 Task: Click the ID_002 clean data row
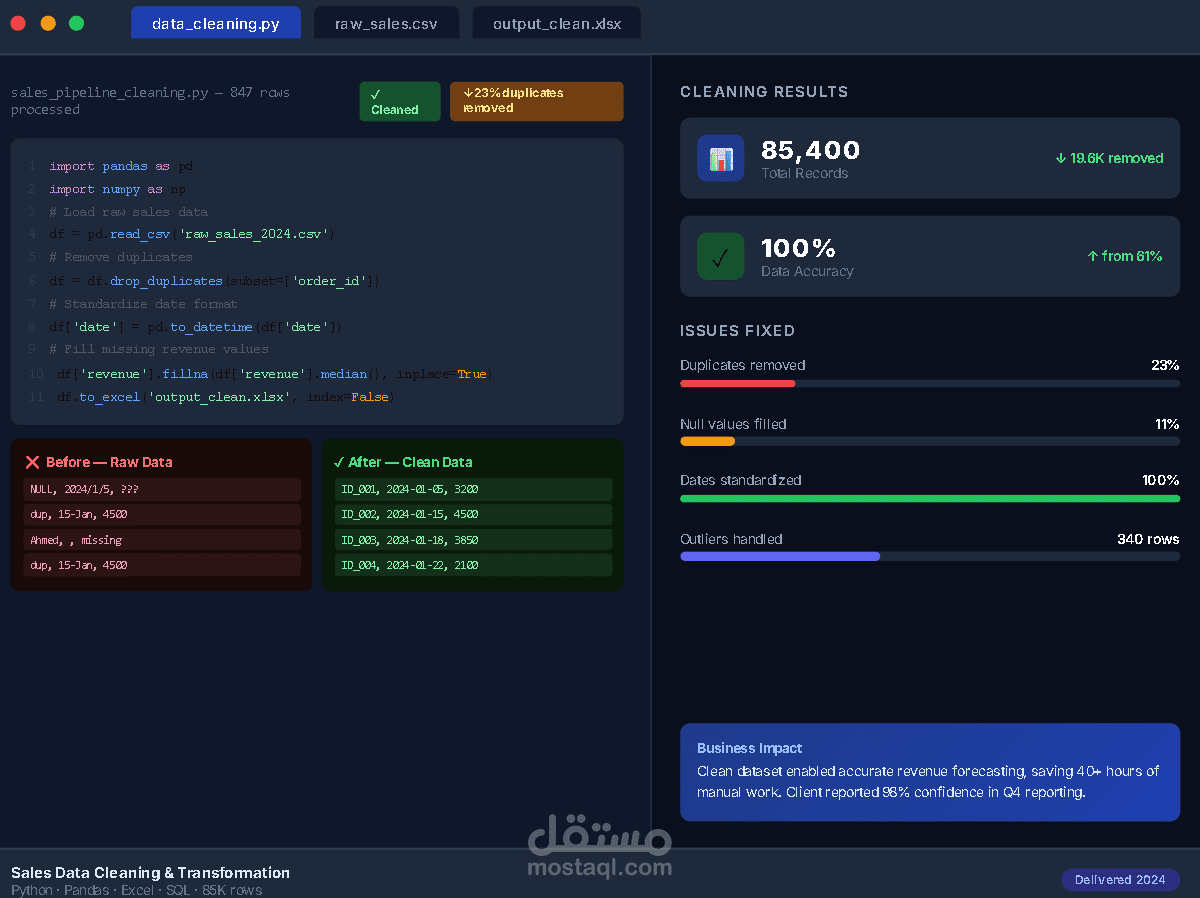tap(473, 515)
